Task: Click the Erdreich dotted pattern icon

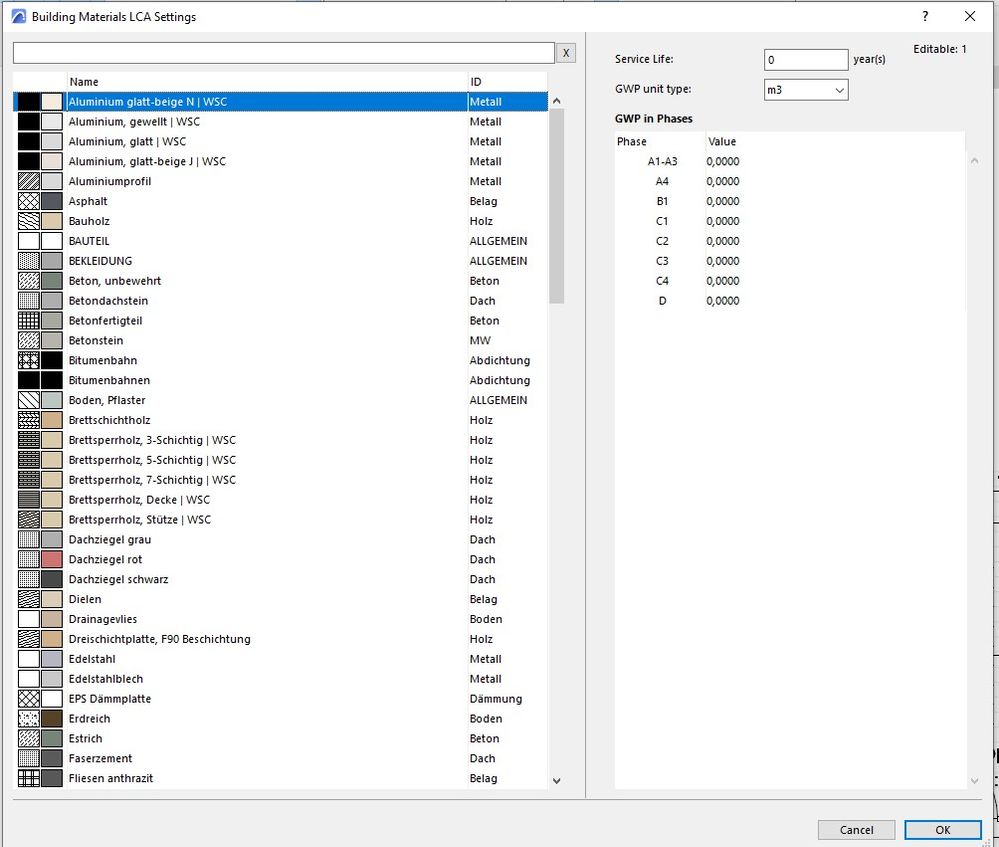Action: [29, 719]
